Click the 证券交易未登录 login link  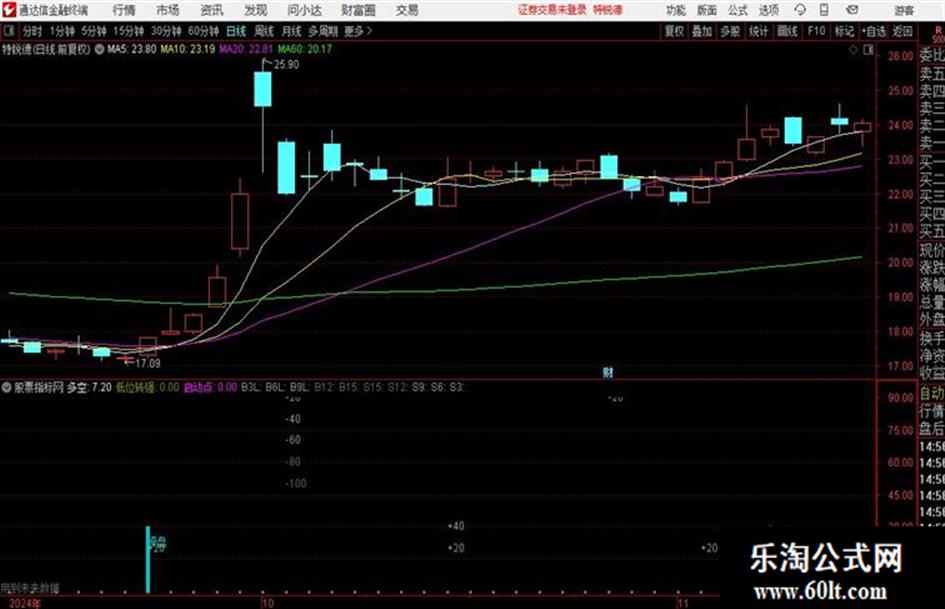552,10
